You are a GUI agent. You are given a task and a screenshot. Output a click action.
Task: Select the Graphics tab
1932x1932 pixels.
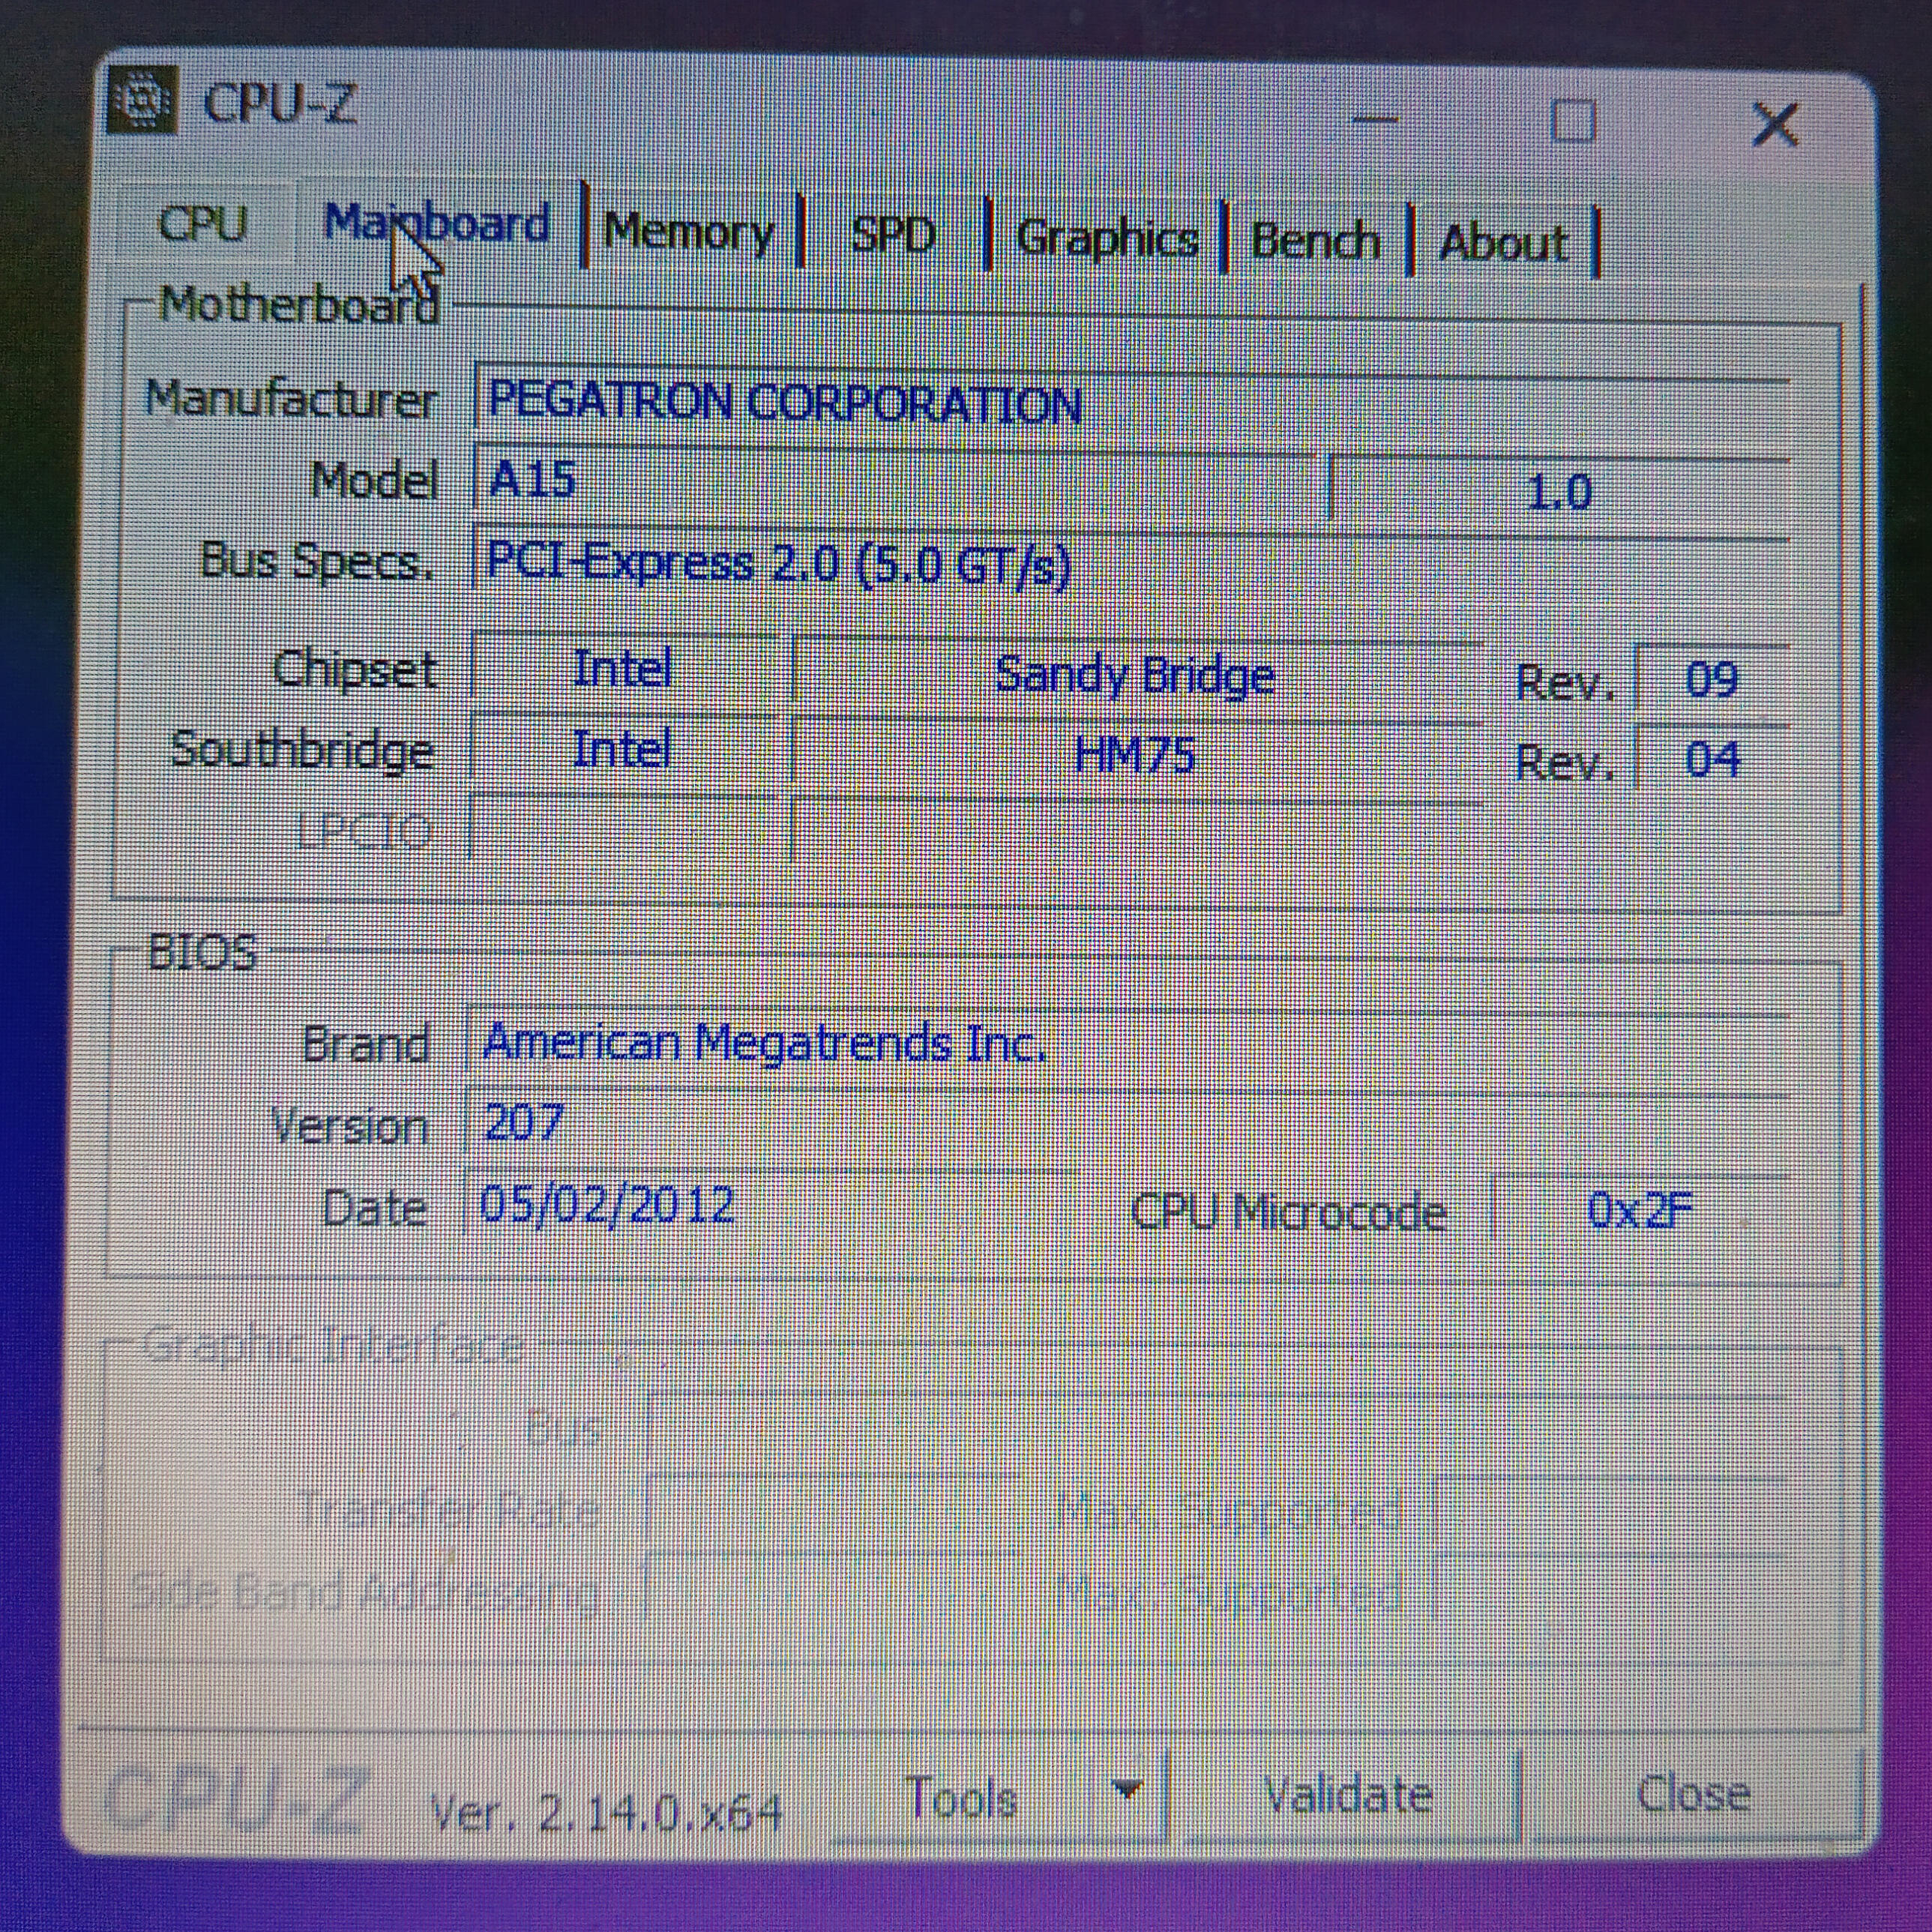1106,239
